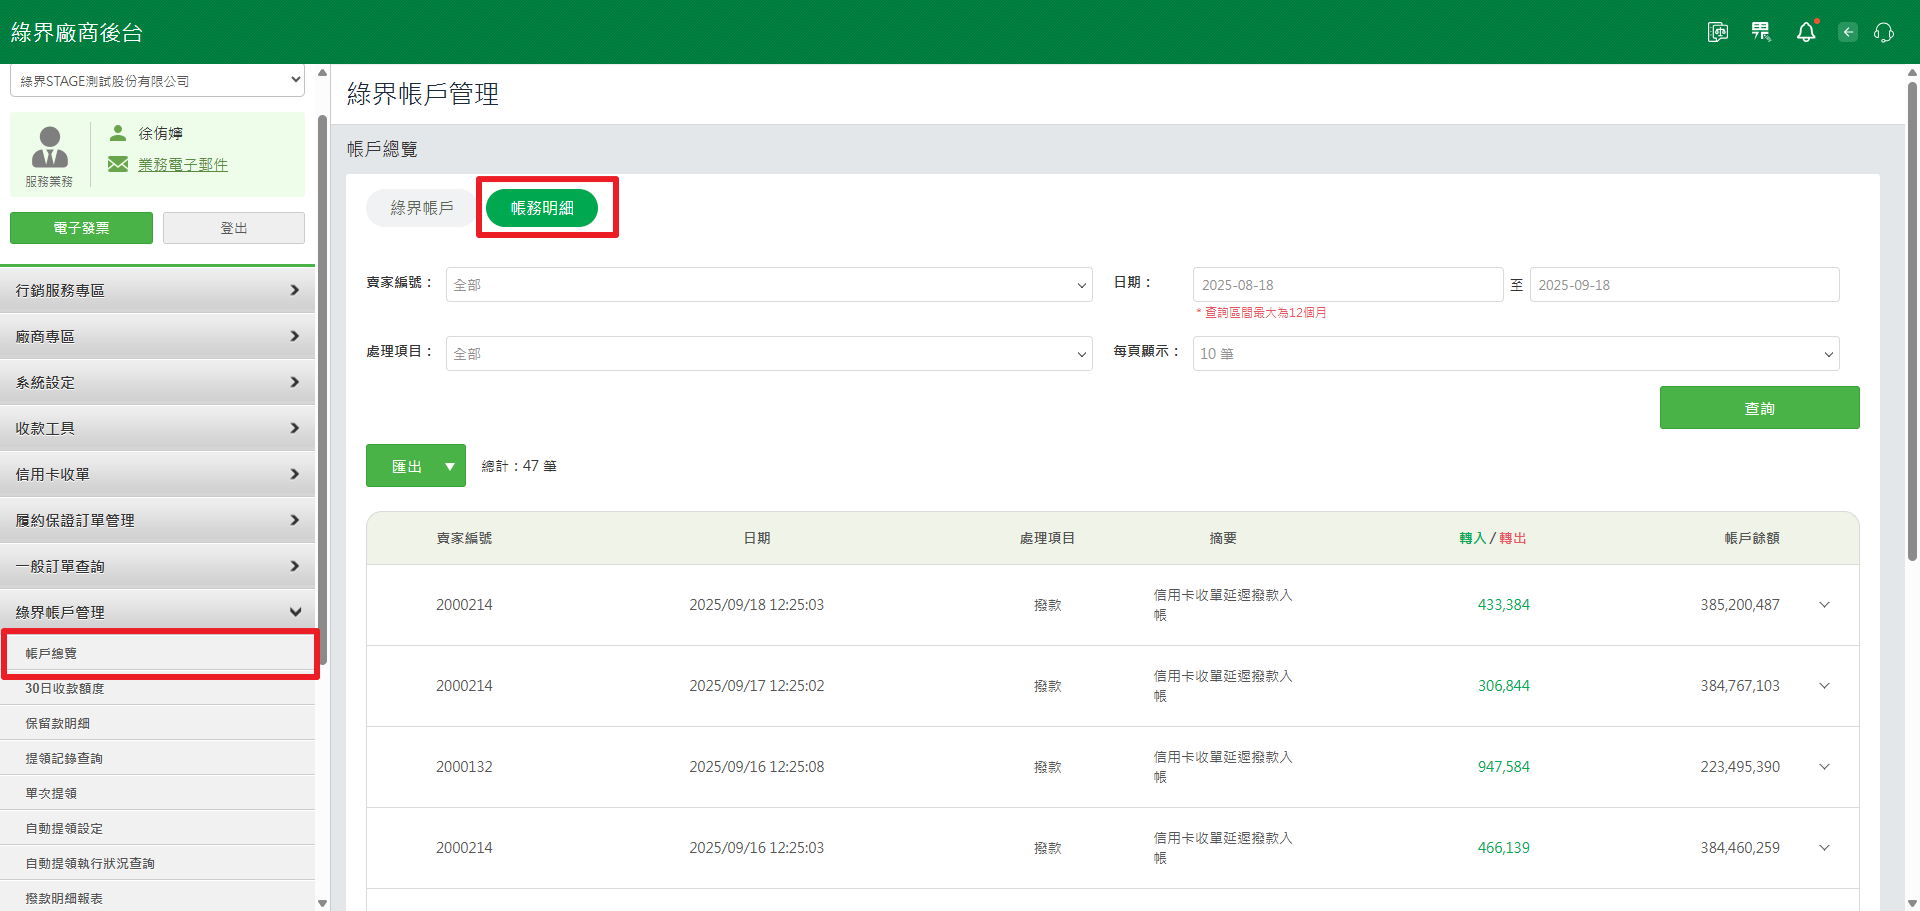Open the legal terms document icon

click(1717, 32)
